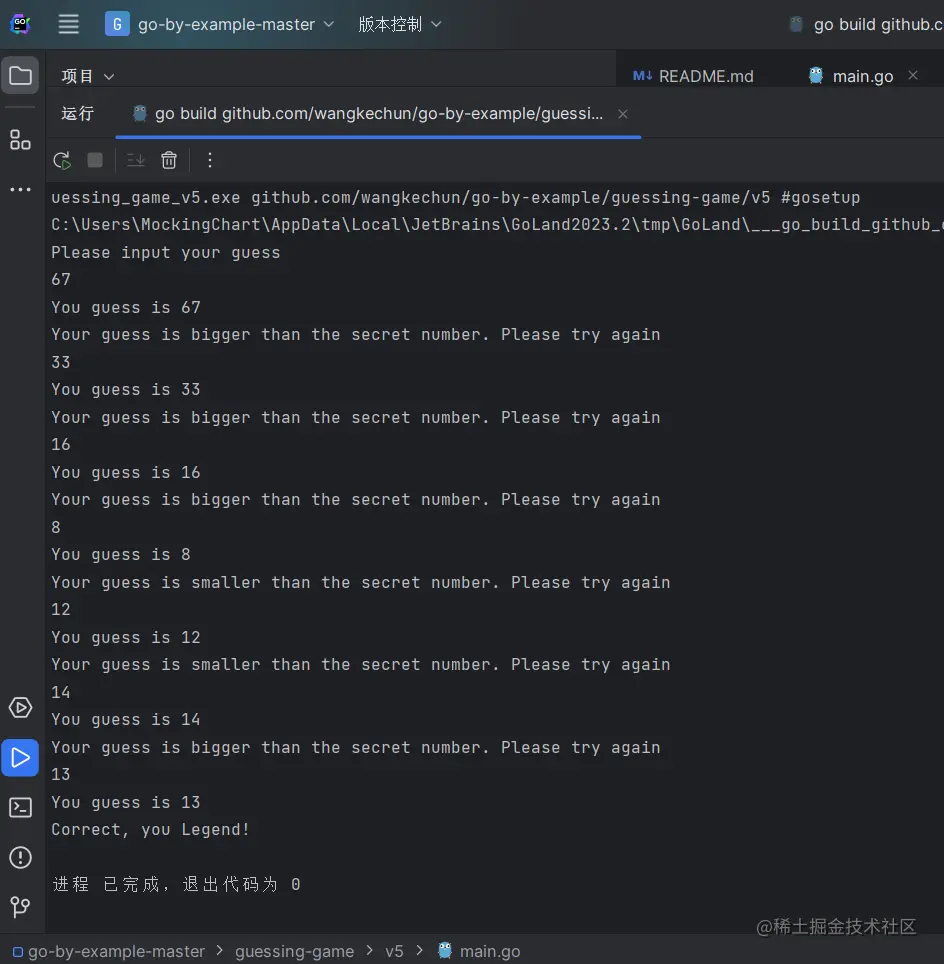Click the 'You guess is 67' output line
Viewport: 944px width, 964px height.
point(125,307)
